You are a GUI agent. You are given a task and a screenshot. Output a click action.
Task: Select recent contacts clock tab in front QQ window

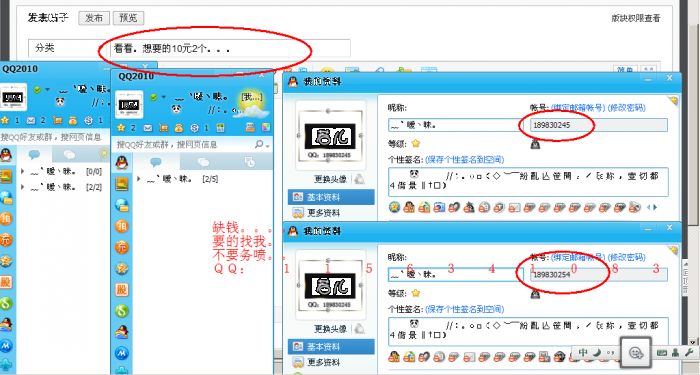coord(250,162)
